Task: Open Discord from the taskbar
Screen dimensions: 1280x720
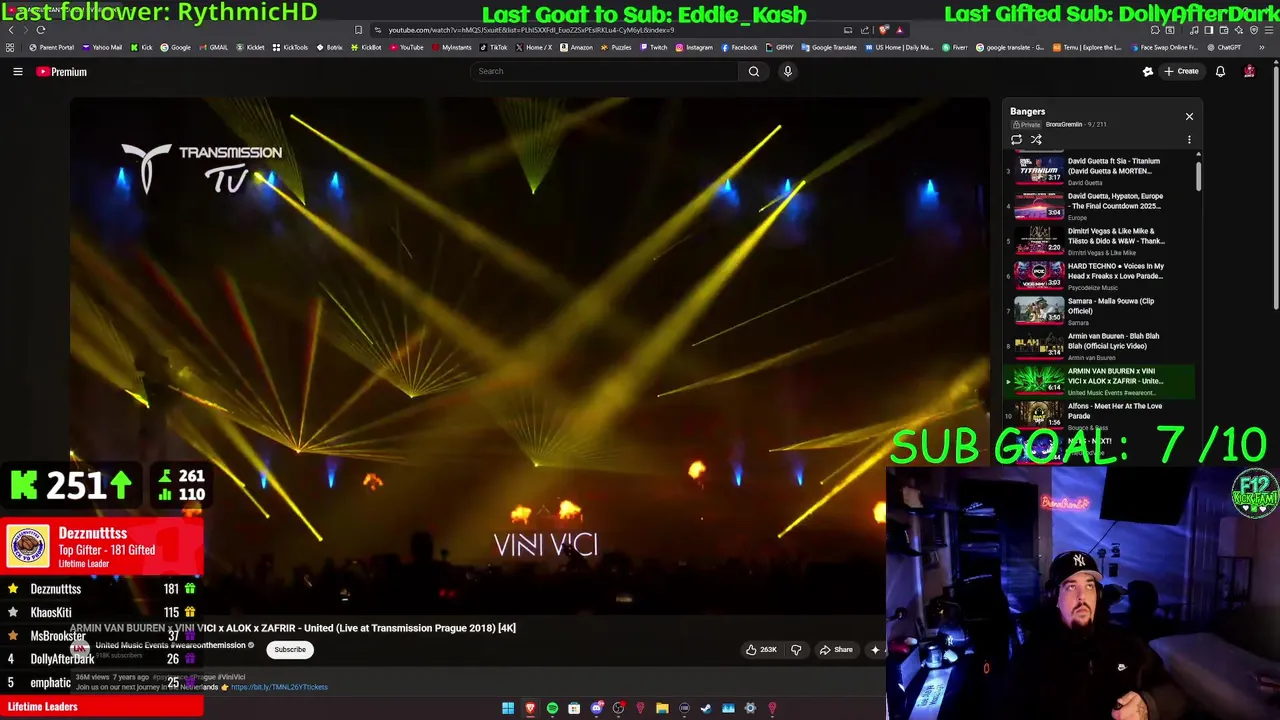Action: [597, 709]
